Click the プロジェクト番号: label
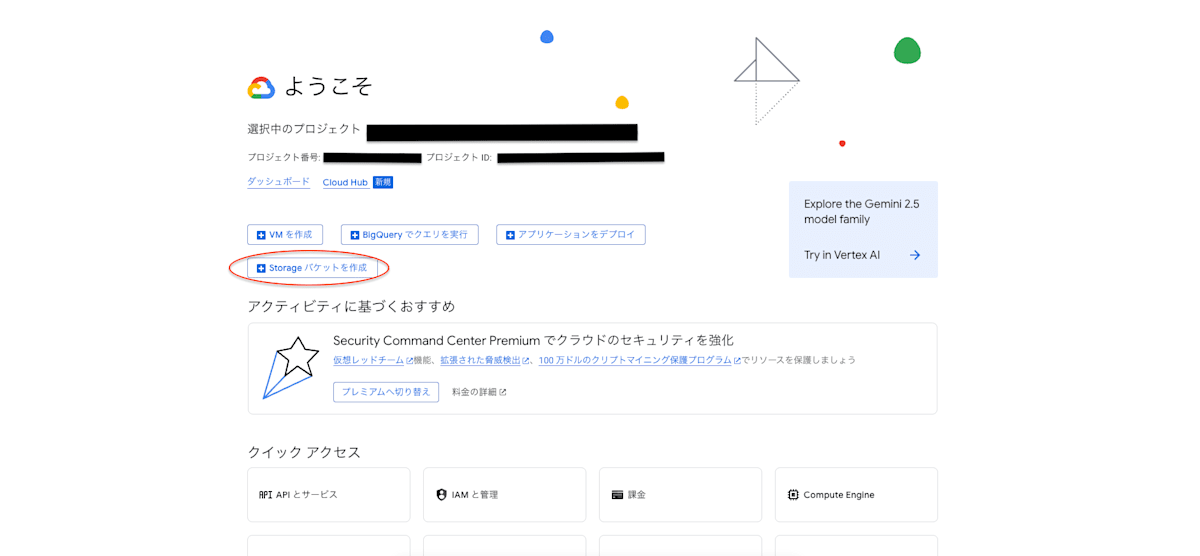The height and width of the screenshot is (556, 1200). point(284,158)
